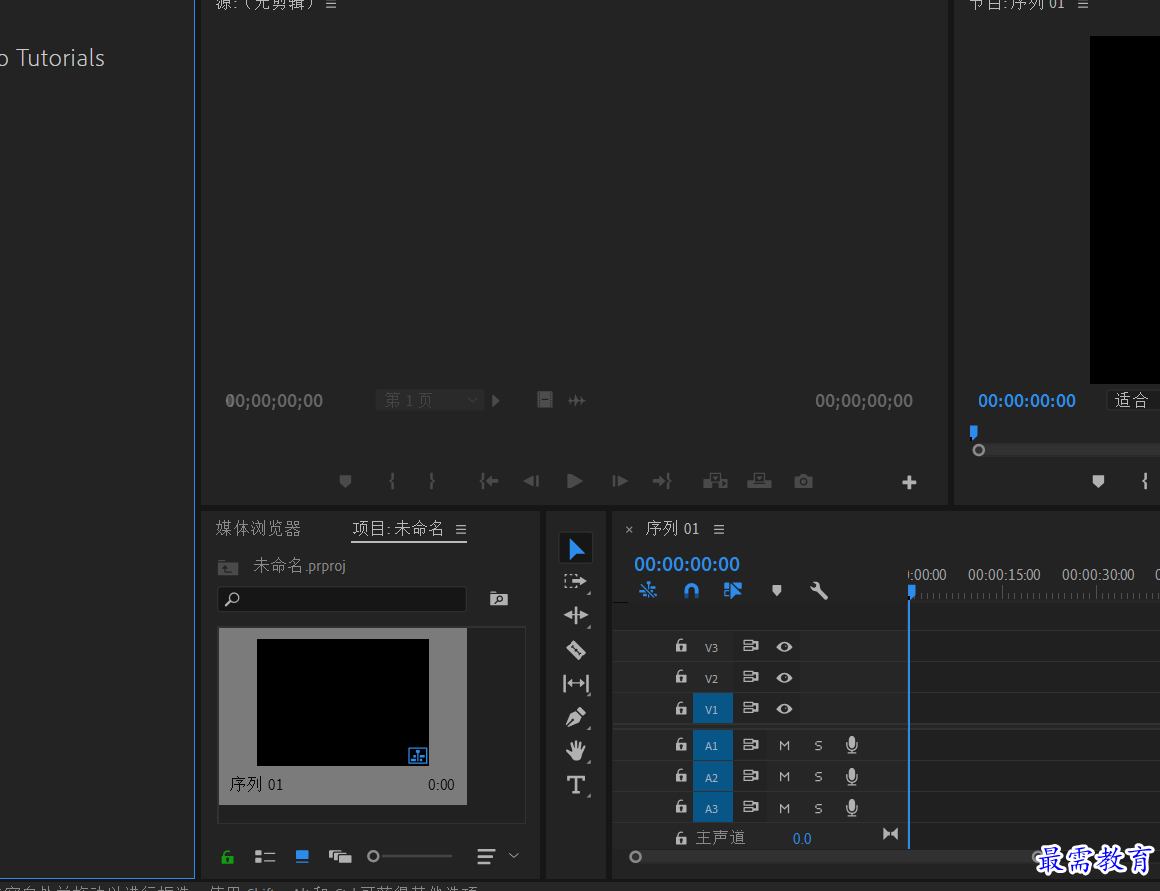Click Insert button in source monitor
The image size is (1160, 891).
715,481
